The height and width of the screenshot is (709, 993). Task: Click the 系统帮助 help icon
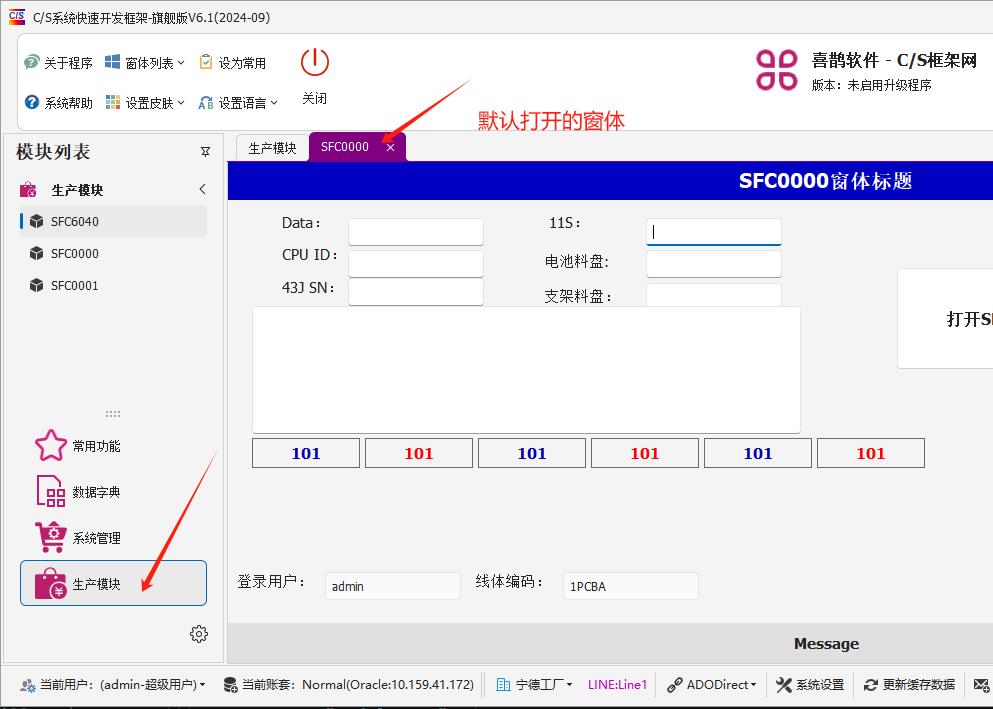coord(32,103)
